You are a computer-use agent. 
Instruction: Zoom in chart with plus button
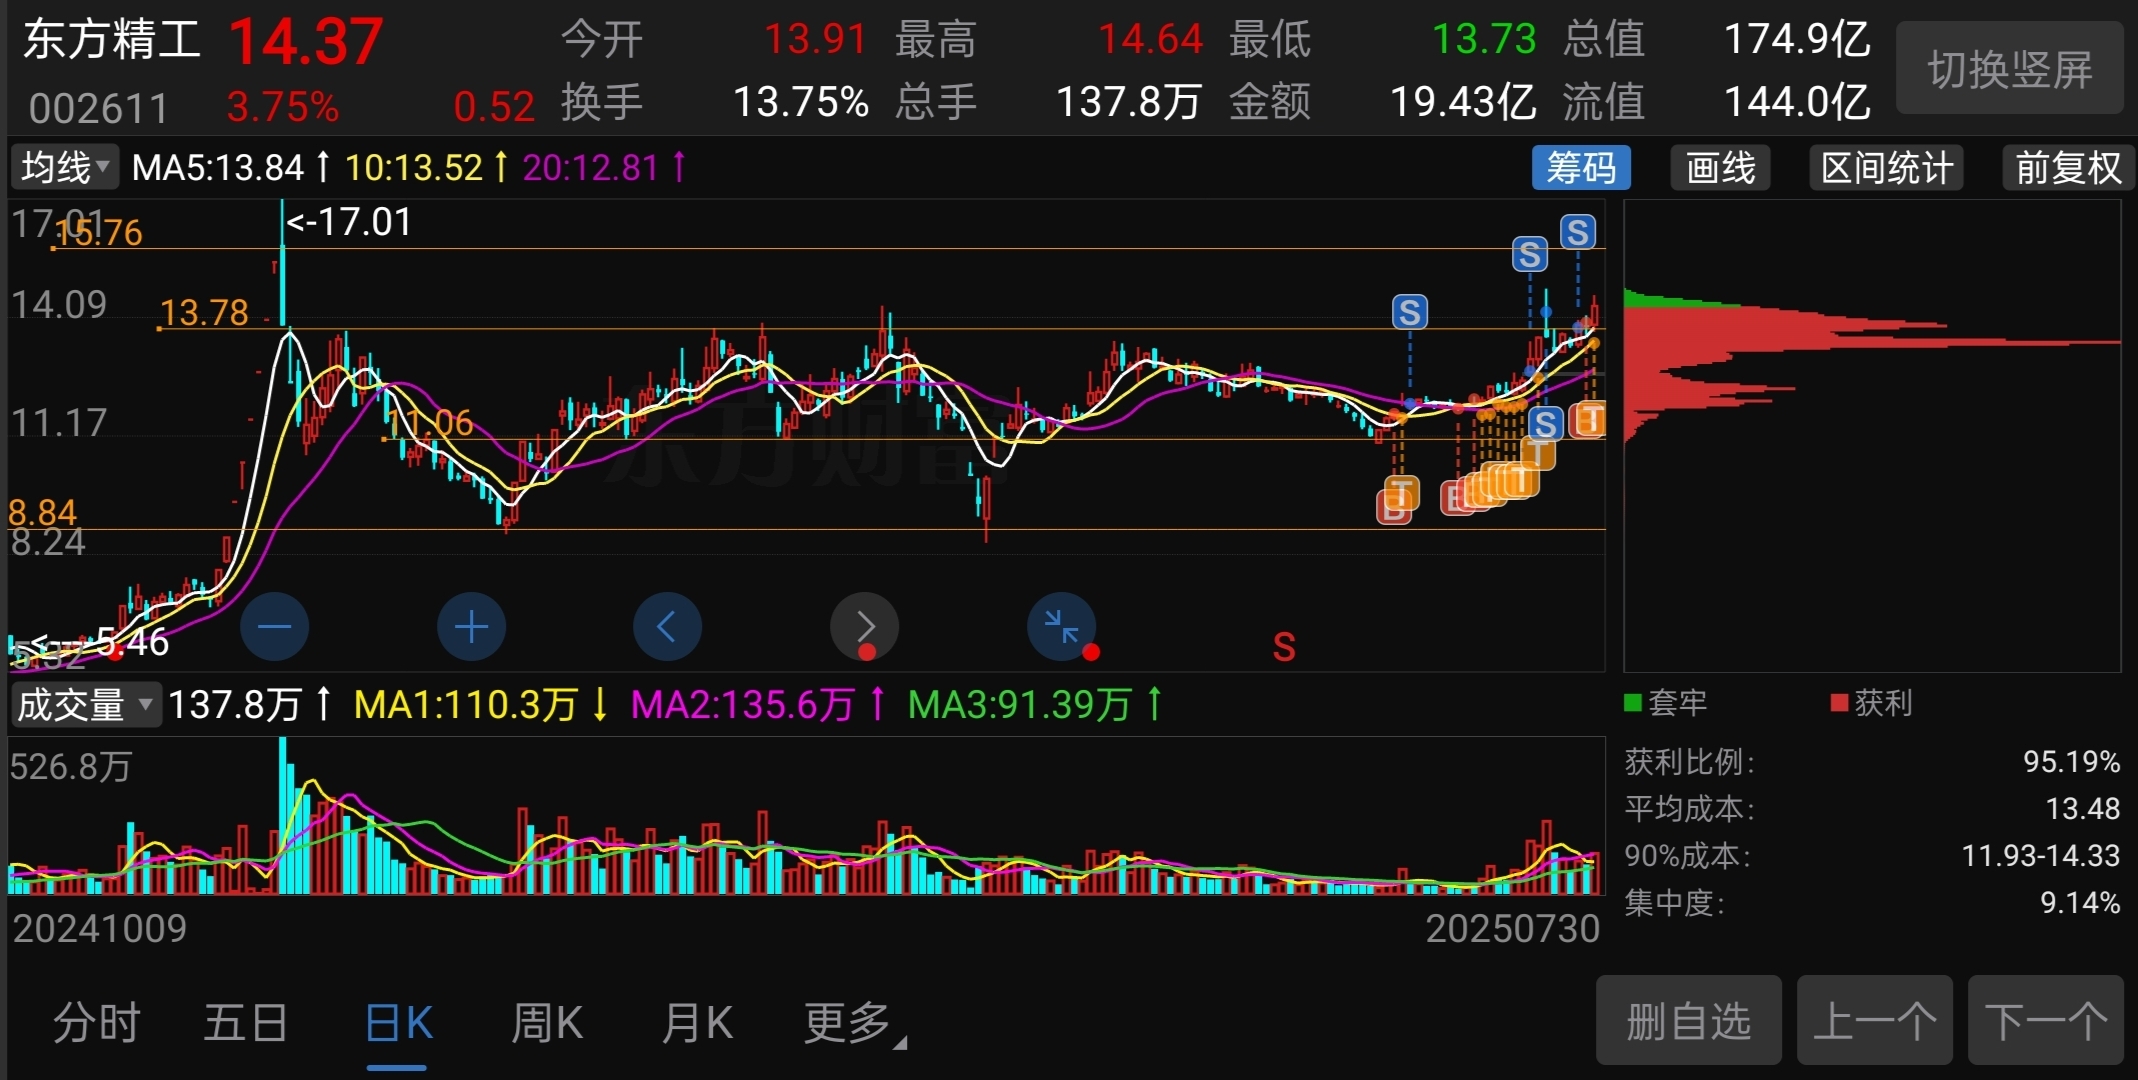(471, 627)
